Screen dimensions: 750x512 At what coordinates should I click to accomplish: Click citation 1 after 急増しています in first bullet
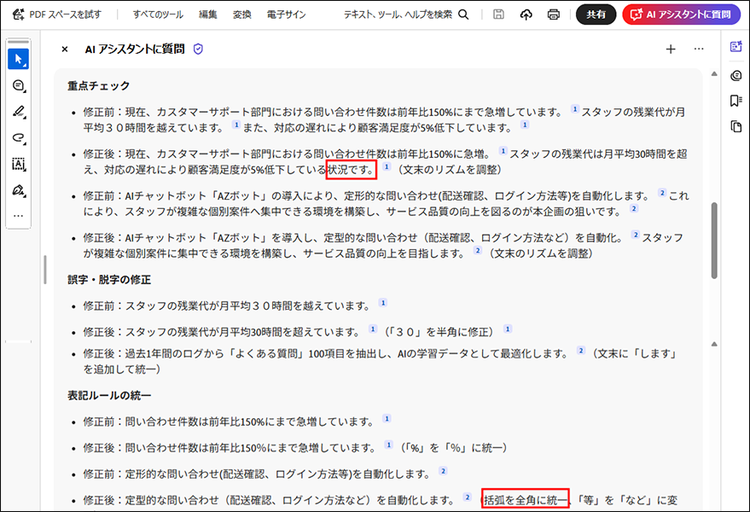(x=574, y=109)
